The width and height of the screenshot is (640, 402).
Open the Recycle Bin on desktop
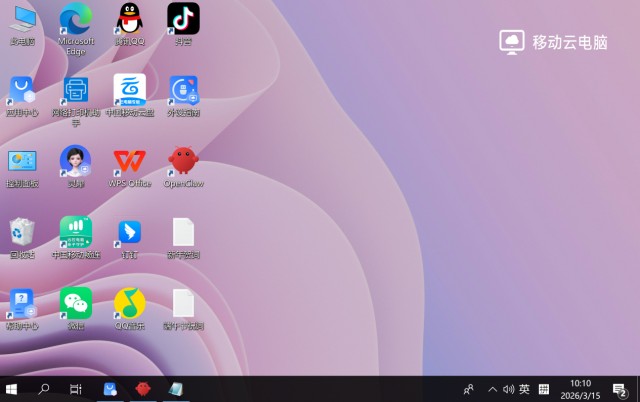pos(22,232)
